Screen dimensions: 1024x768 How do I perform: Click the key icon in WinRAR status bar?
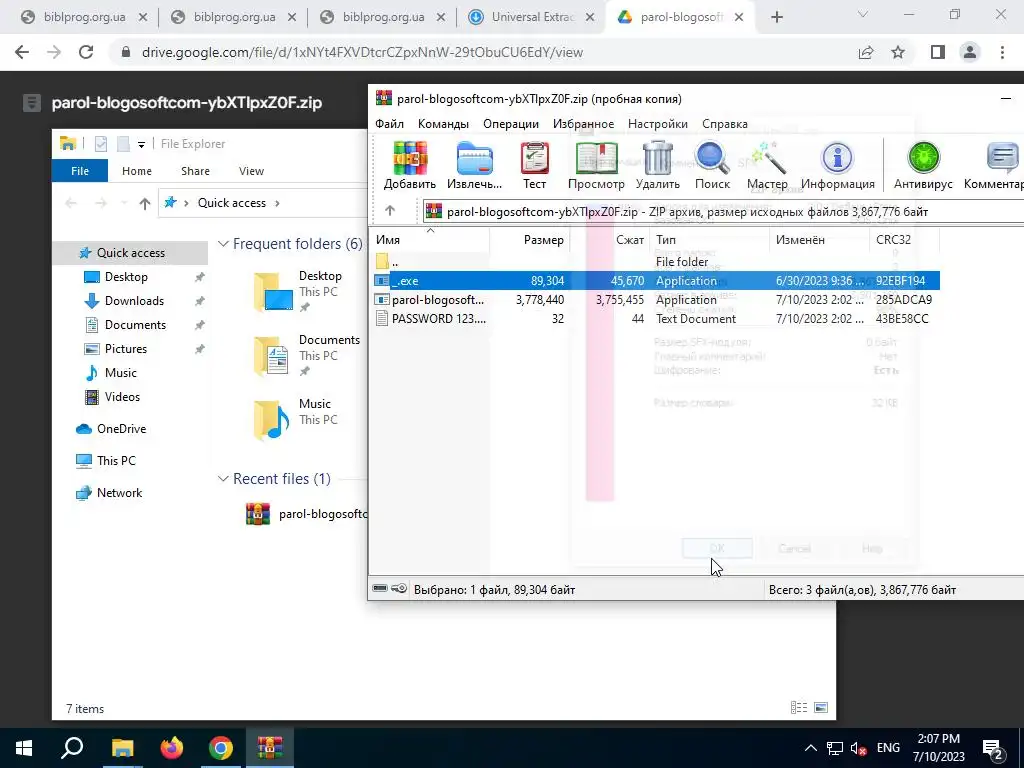pyautogui.click(x=399, y=588)
